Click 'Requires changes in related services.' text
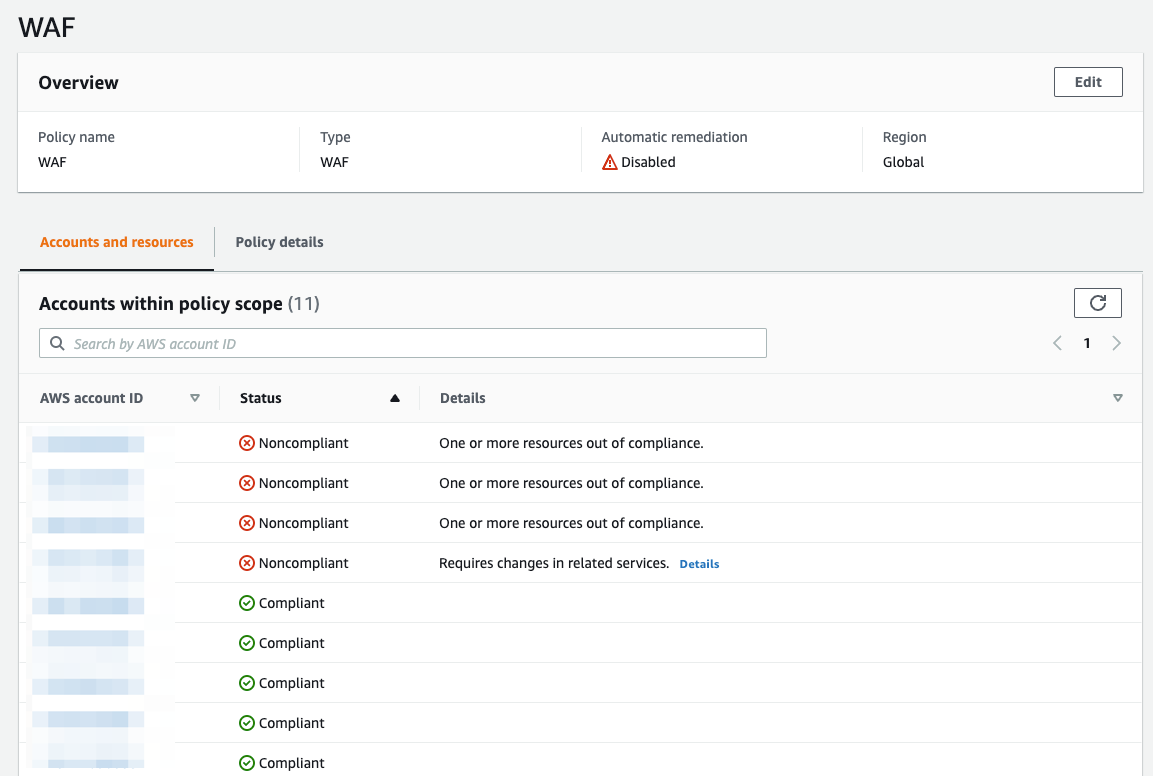The height and width of the screenshot is (776, 1153). pyautogui.click(x=554, y=563)
